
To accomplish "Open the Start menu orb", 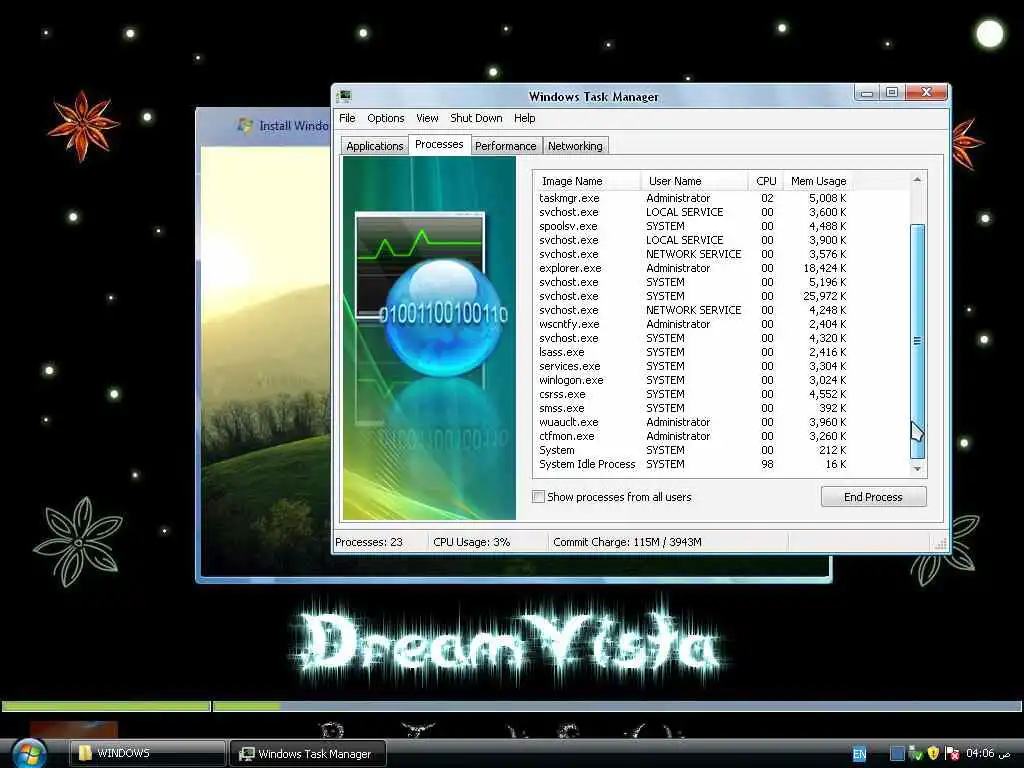I will point(29,753).
